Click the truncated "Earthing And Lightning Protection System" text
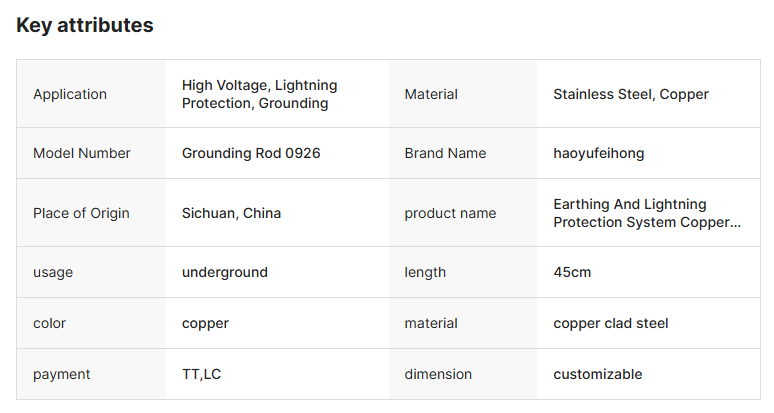The image size is (774, 413). click(x=647, y=213)
